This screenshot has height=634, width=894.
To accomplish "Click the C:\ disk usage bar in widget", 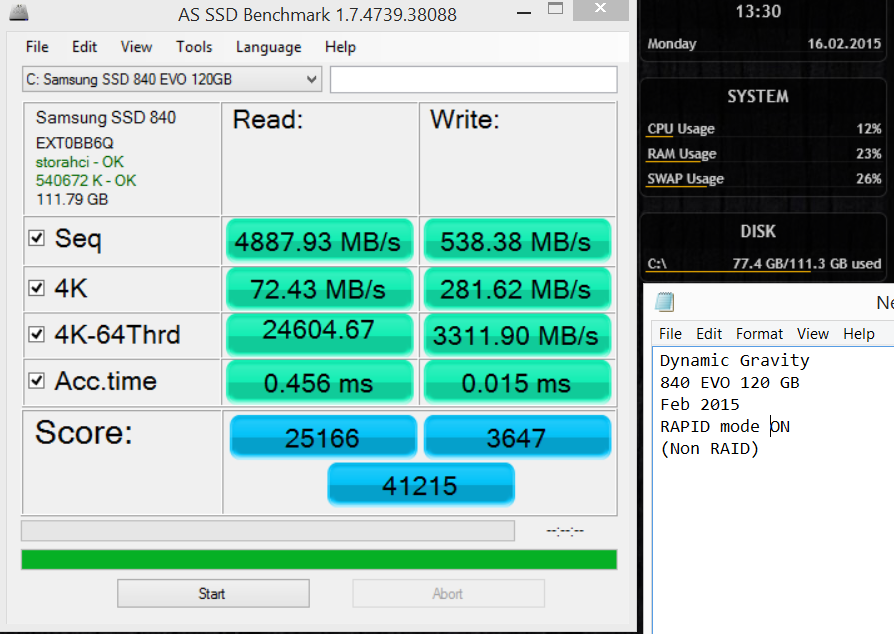I will [x=764, y=272].
